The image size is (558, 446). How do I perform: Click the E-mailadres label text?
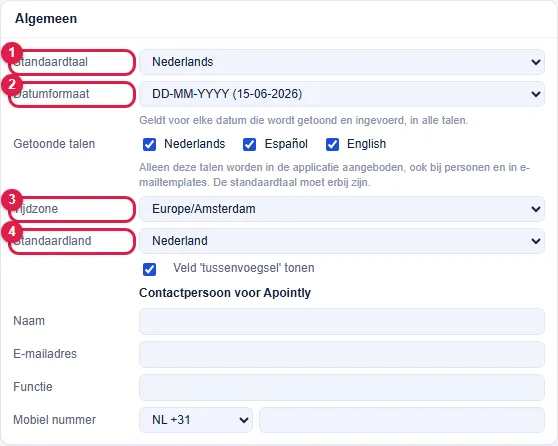tap(45, 354)
